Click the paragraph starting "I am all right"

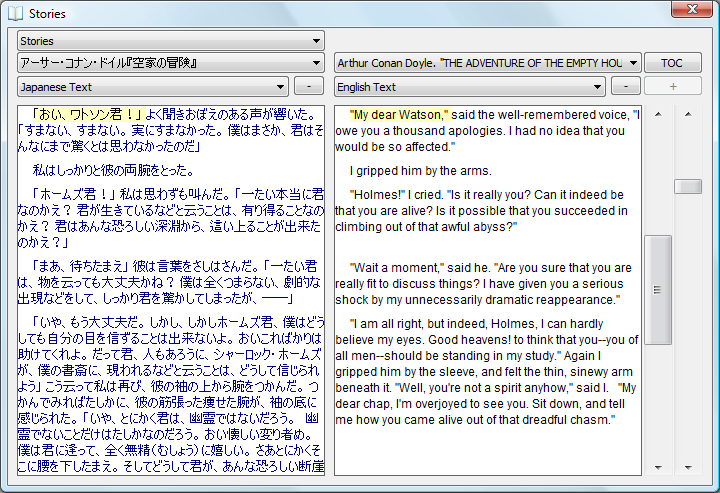point(487,372)
